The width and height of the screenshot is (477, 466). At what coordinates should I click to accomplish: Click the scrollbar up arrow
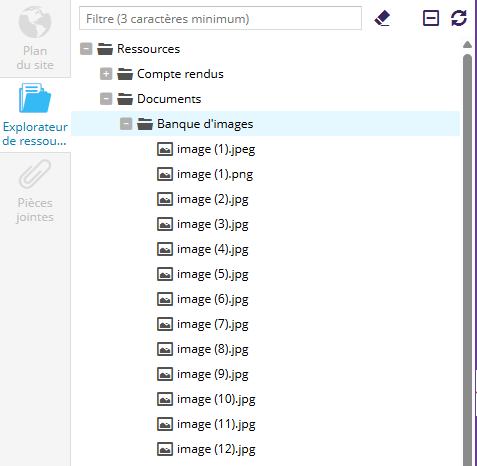click(x=467, y=45)
